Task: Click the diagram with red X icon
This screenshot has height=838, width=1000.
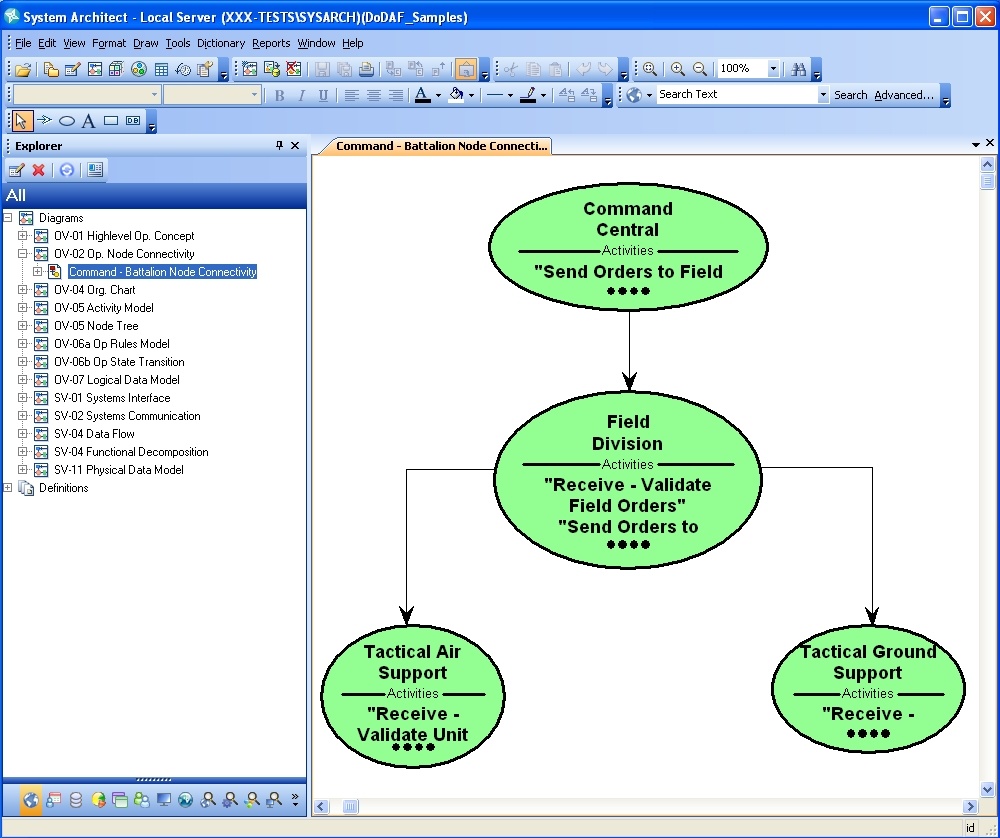Action: point(293,69)
